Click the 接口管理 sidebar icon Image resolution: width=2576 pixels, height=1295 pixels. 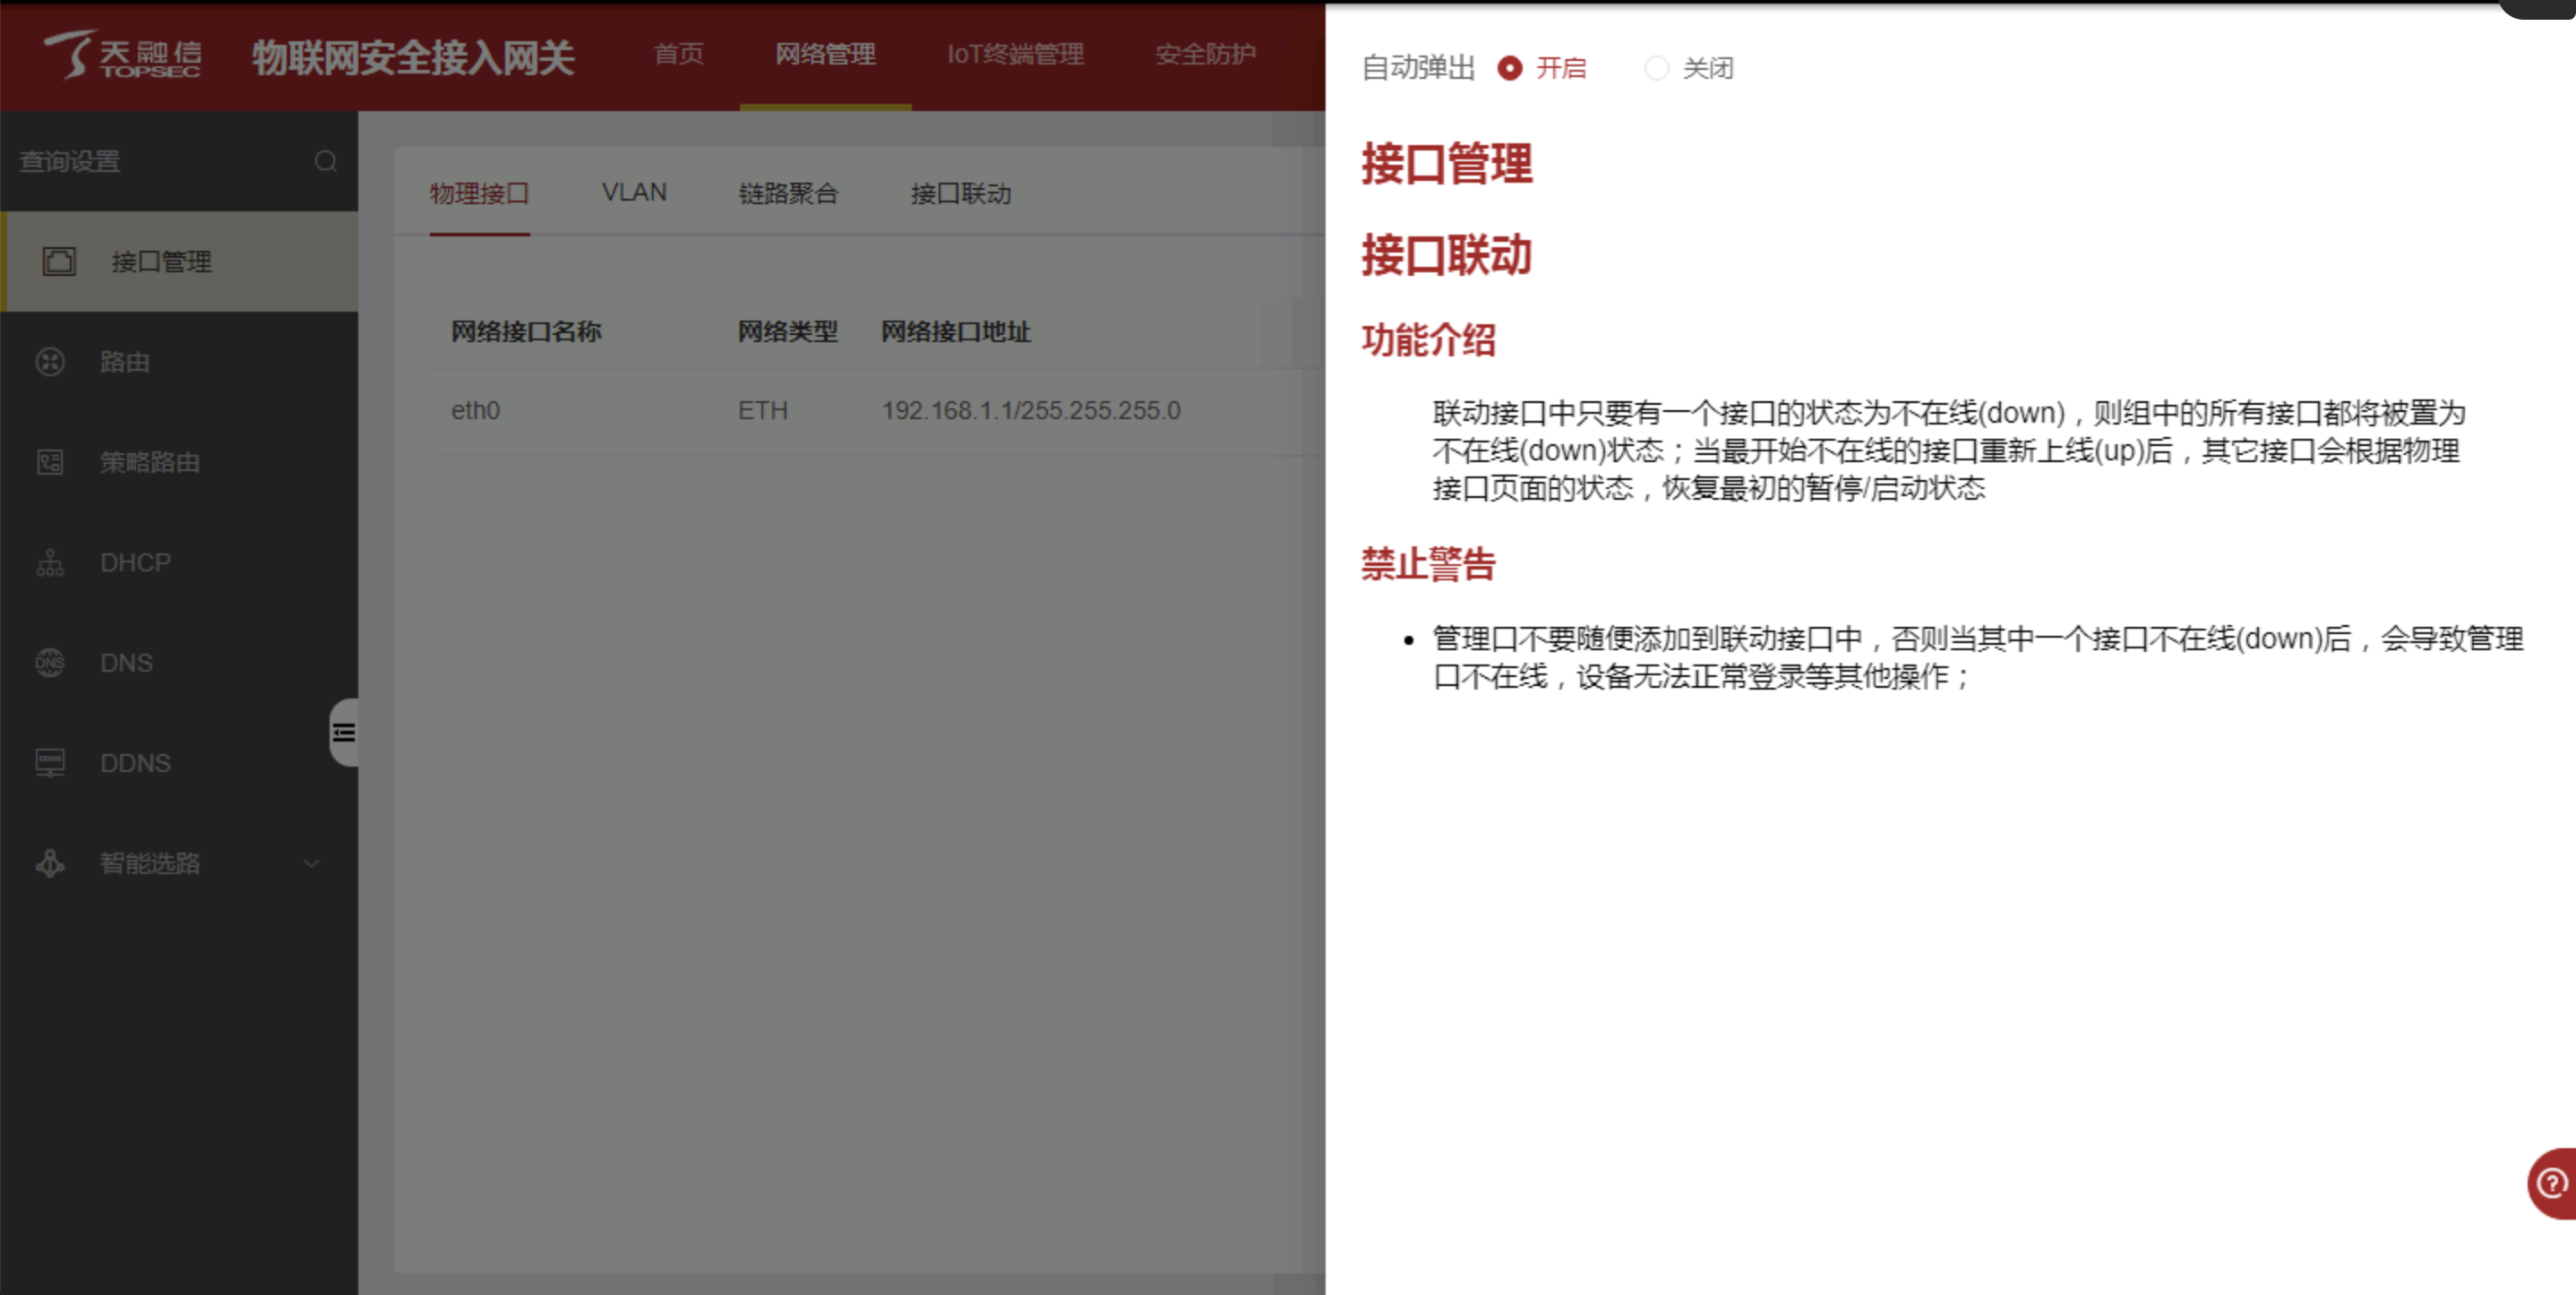(x=59, y=262)
